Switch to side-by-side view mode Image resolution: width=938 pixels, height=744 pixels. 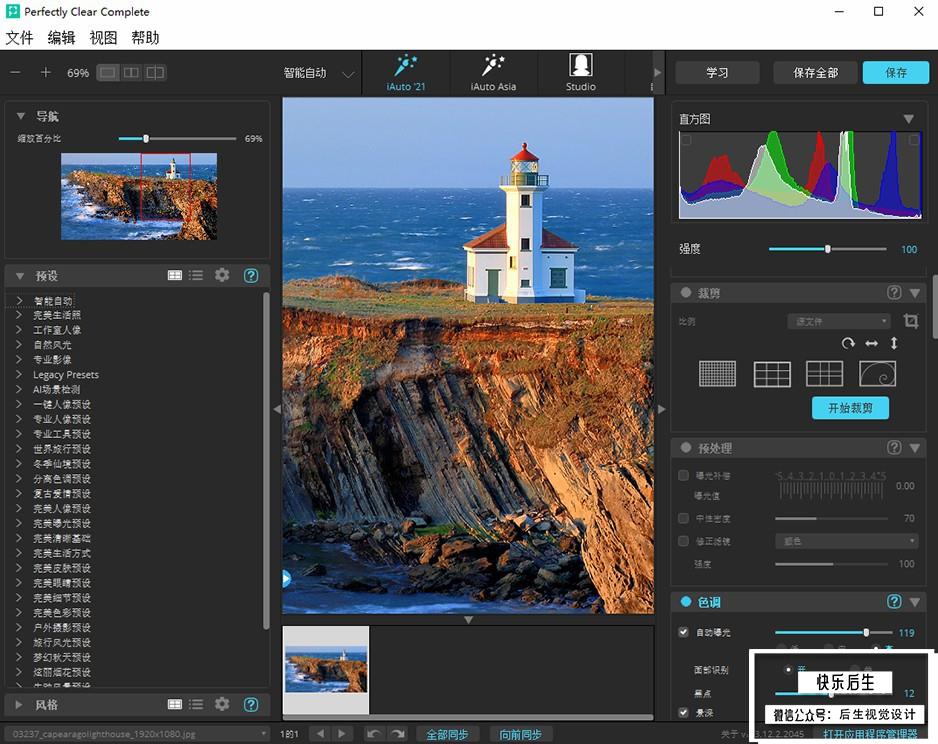coord(131,72)
